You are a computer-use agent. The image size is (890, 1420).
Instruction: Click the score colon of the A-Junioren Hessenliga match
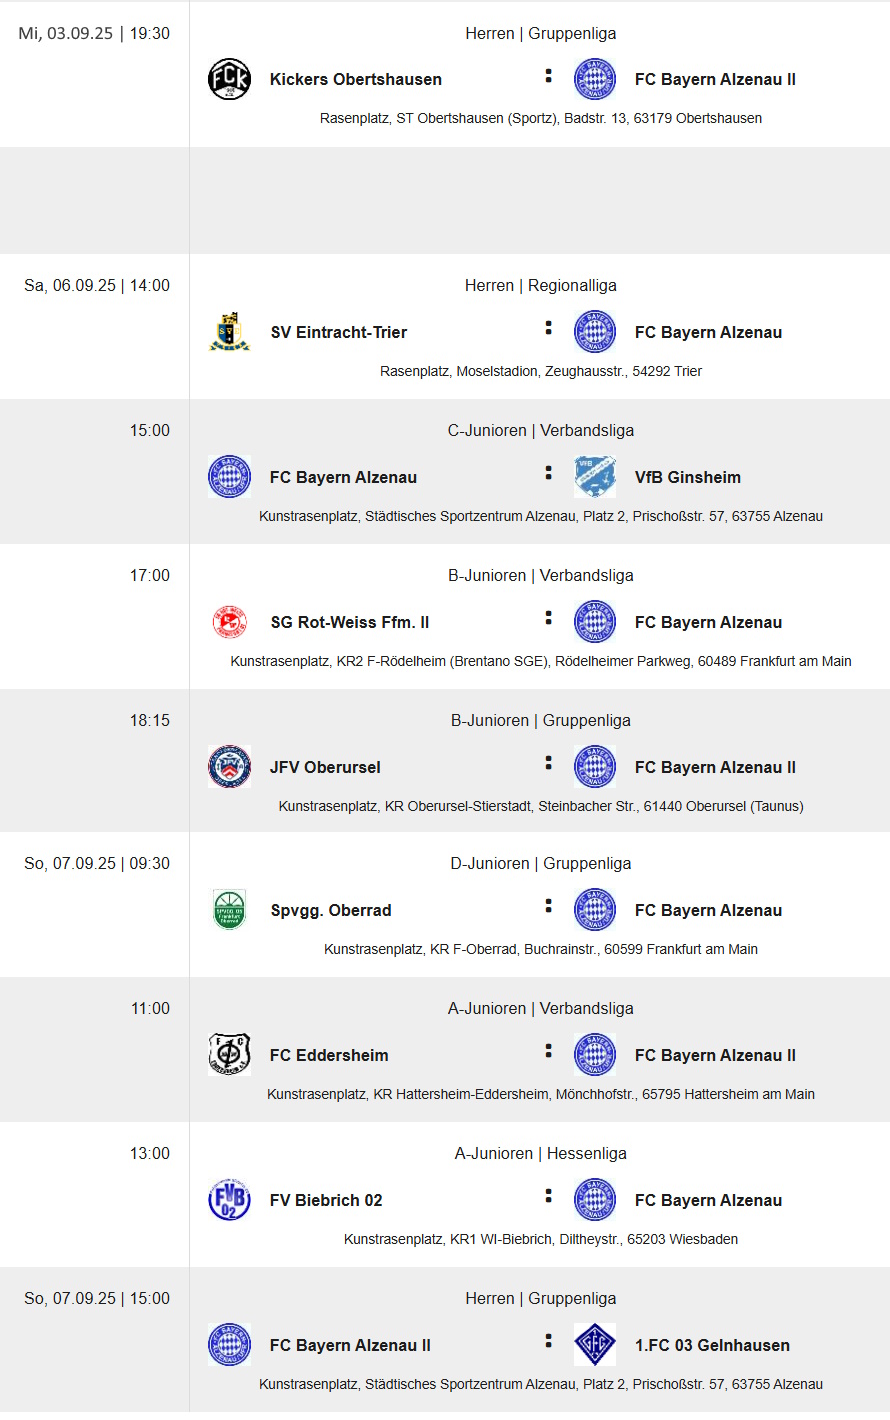pos(548,1195)
